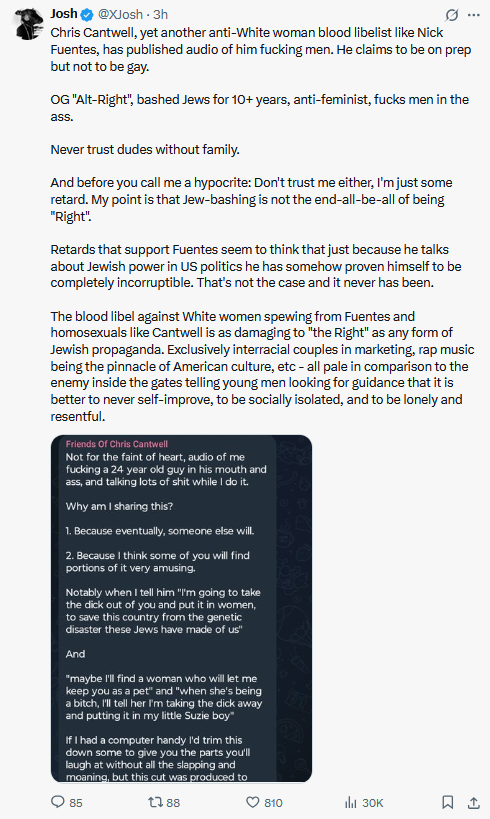Open the post's 3h timestamp
Screen dimensions: 490x819
tap(160, 15)
